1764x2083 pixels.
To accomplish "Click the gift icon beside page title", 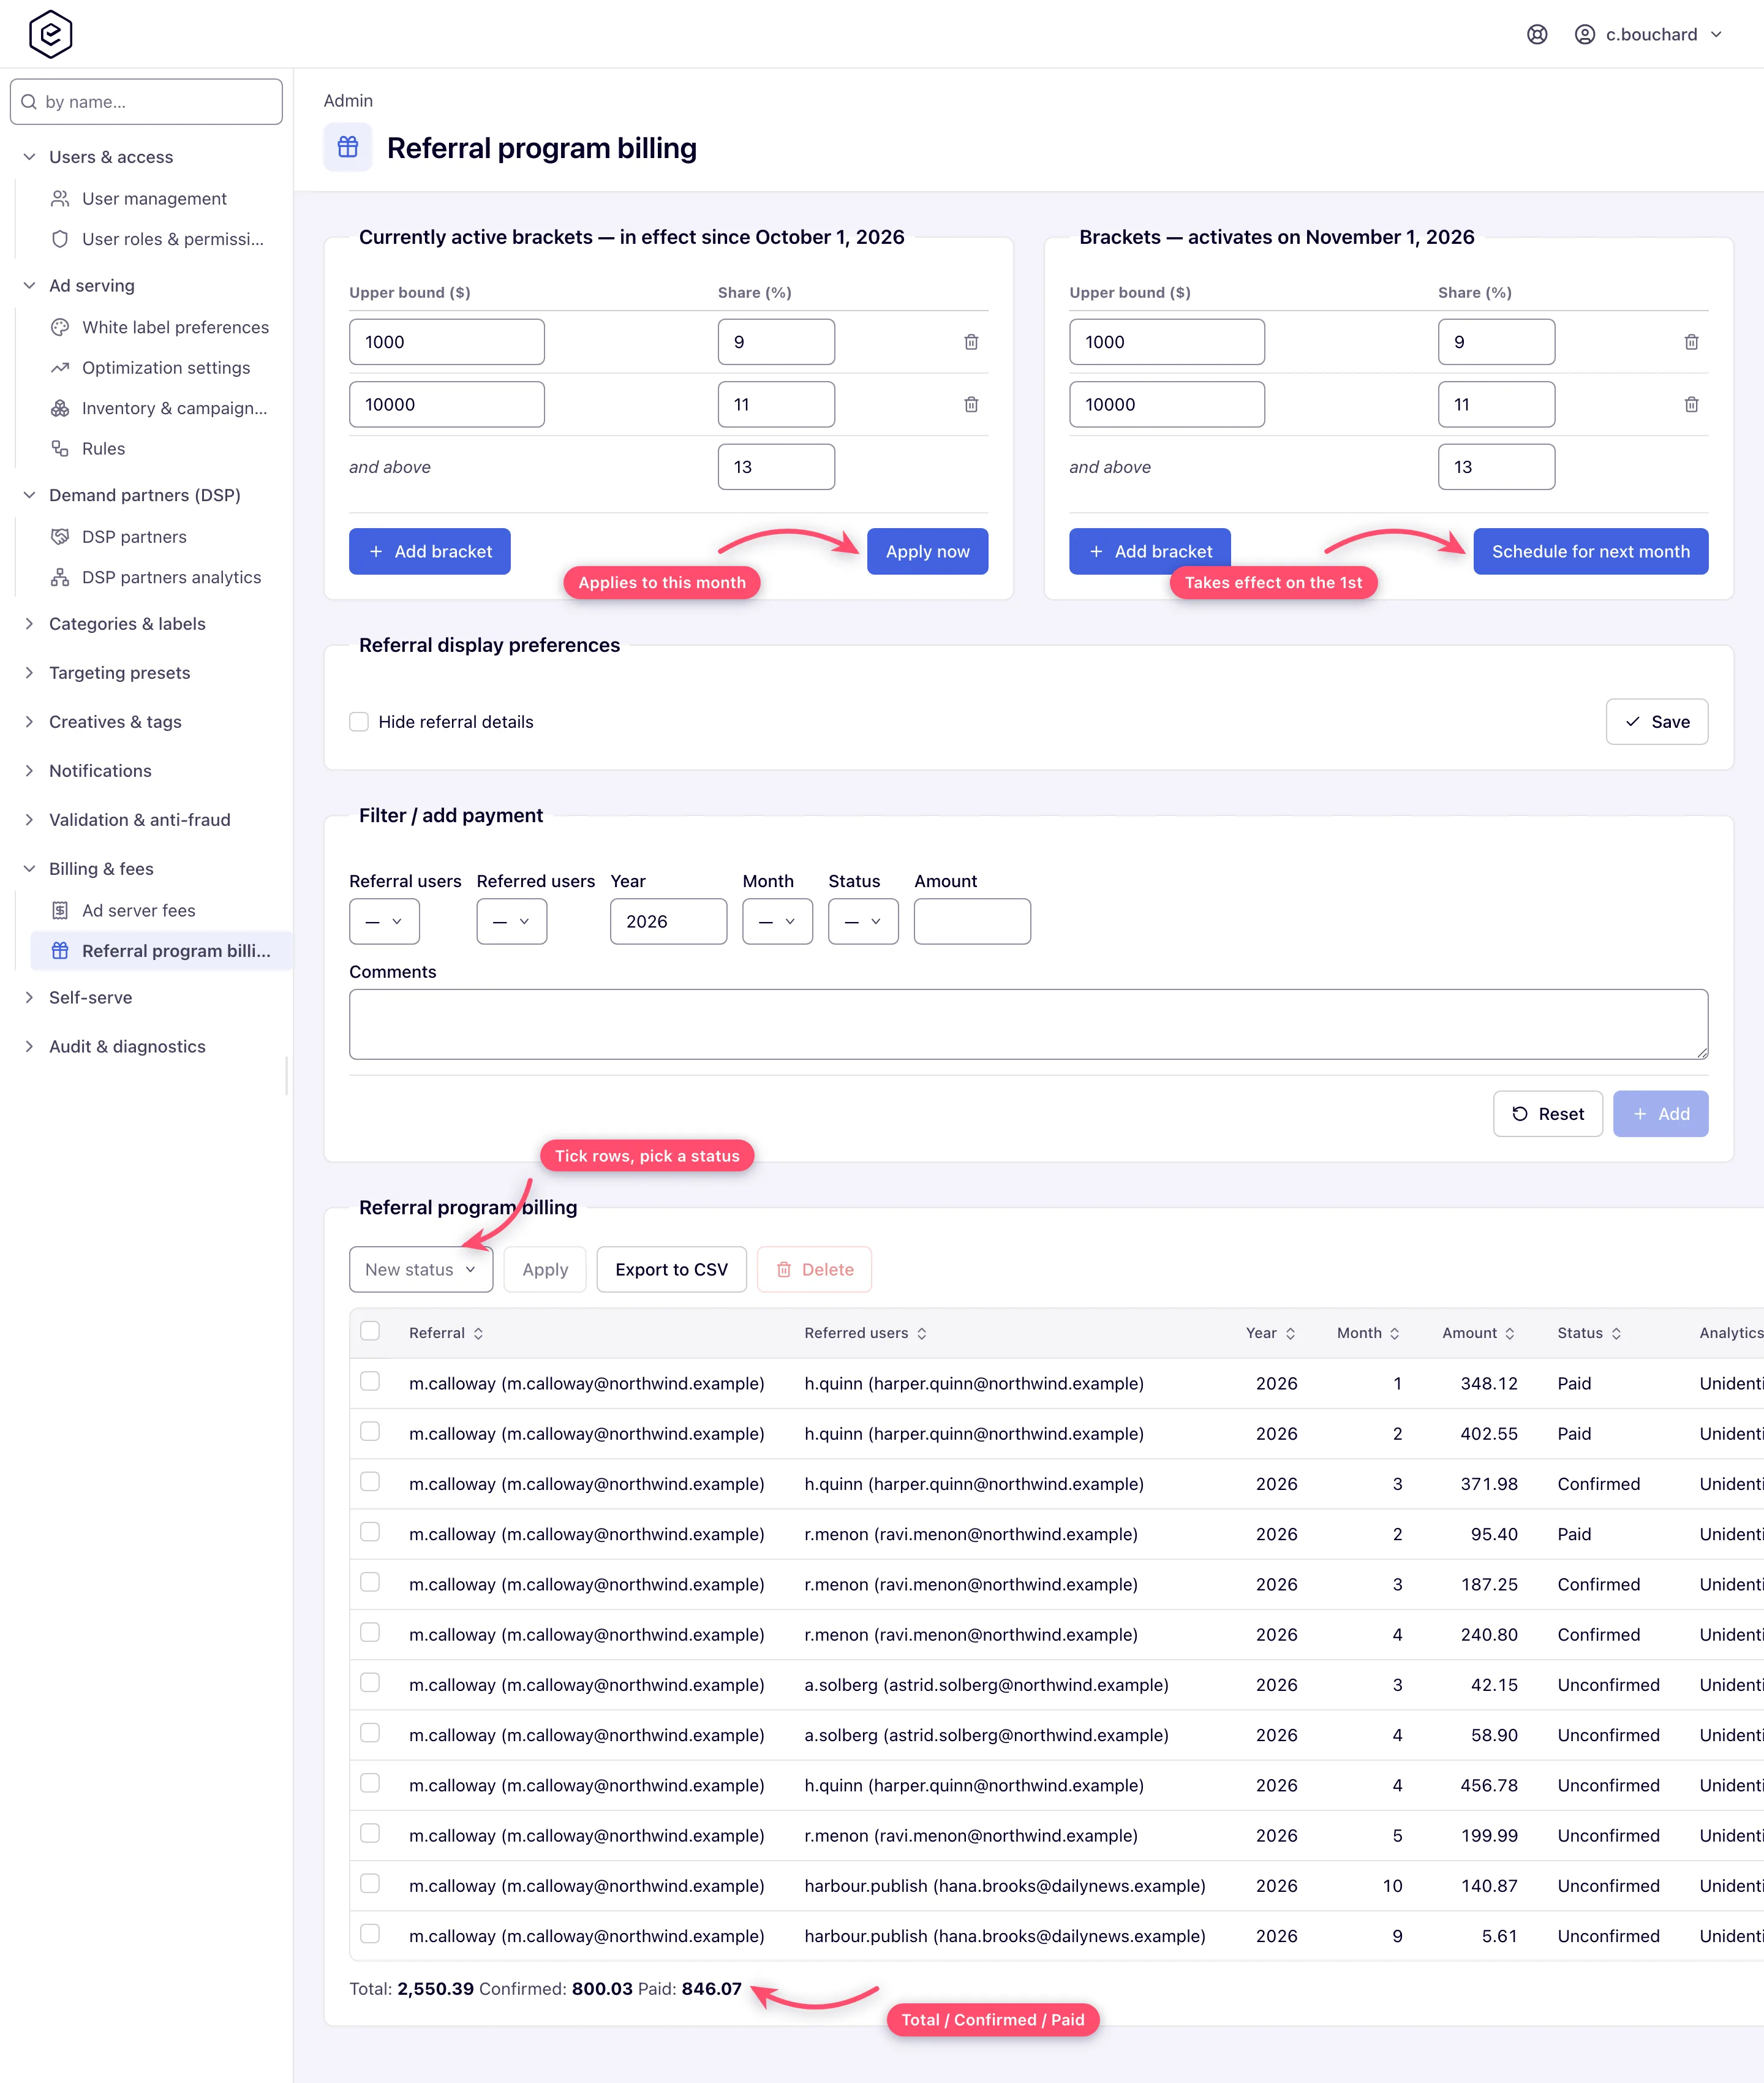I will [348, 148].
